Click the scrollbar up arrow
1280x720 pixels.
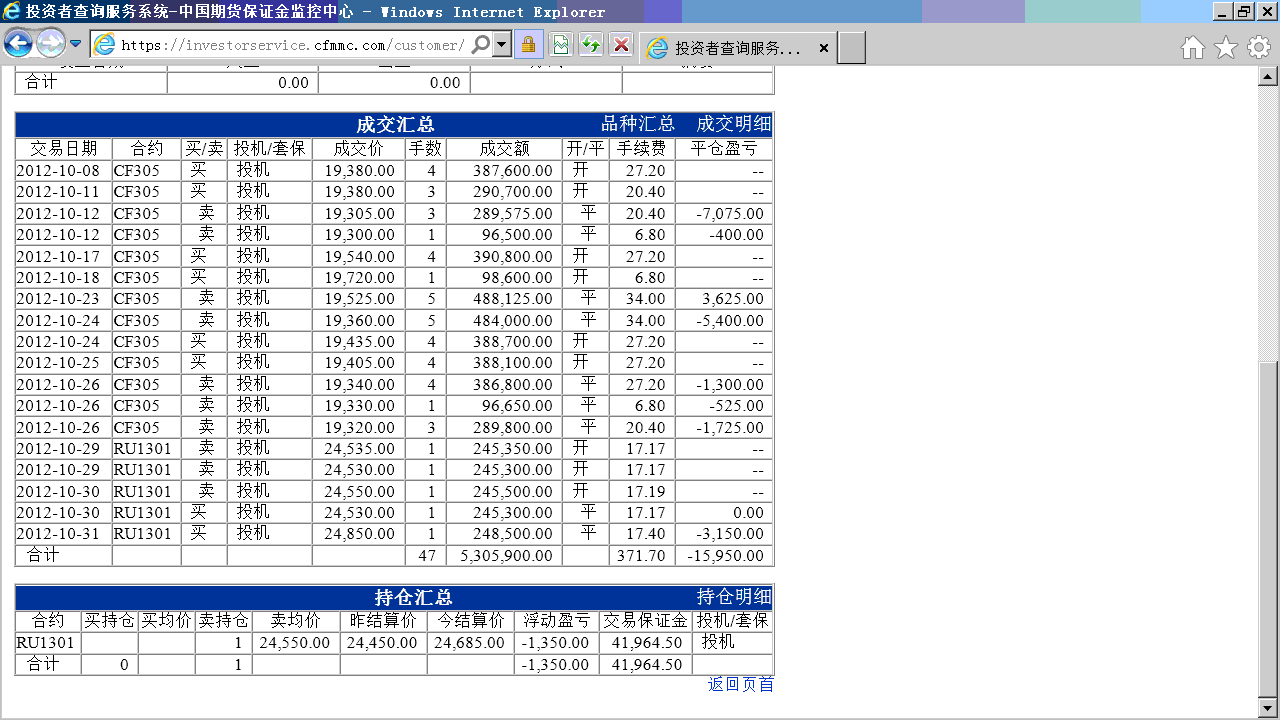pos(1267,77)
